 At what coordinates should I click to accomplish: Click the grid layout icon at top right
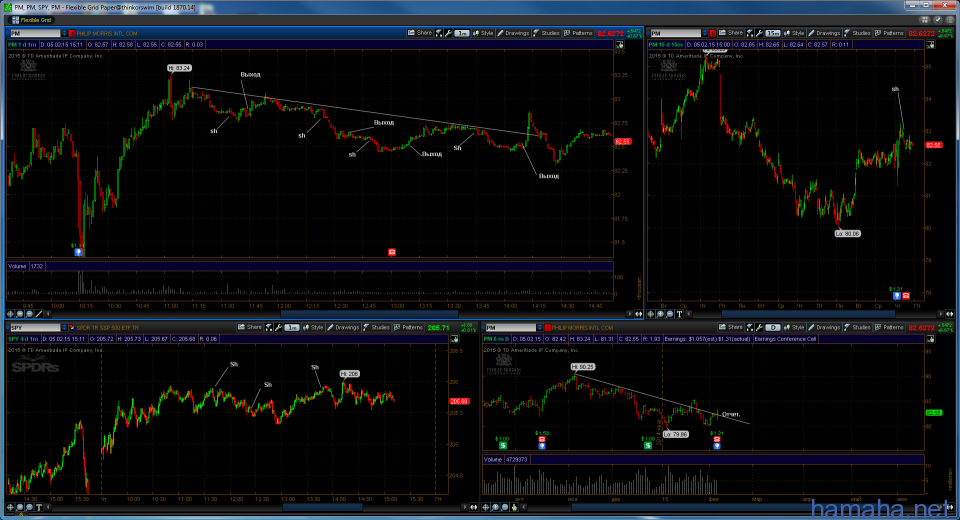point(925,20)
